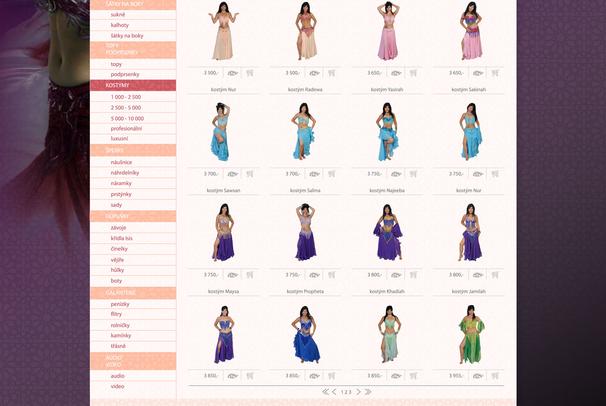Add kostým Khadijah to the cart
Image resolution: width=606 pixels, height=406 pixels.
point(413,275)
